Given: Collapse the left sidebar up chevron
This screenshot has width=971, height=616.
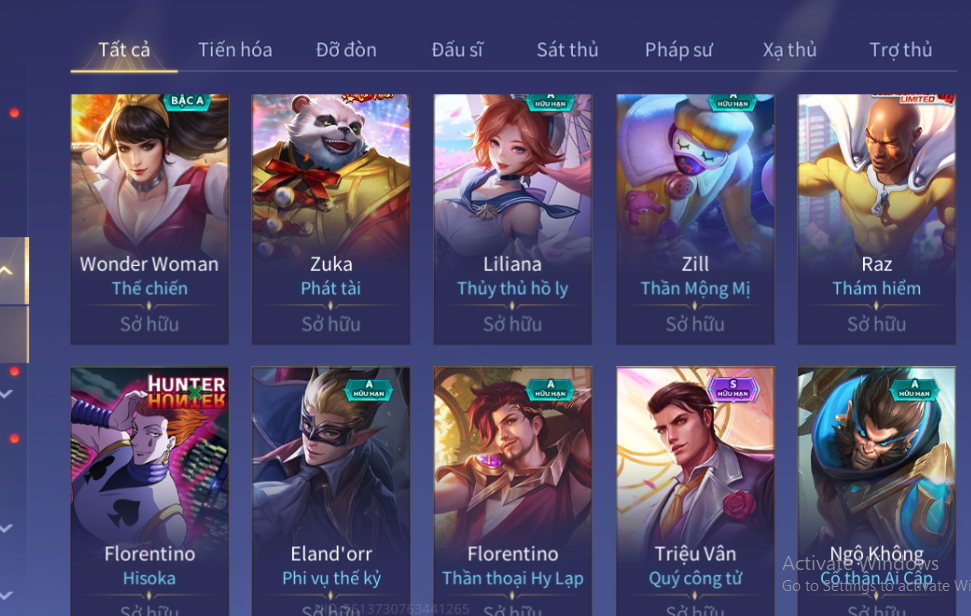Looking at the screenshot, I should [7, 271].
